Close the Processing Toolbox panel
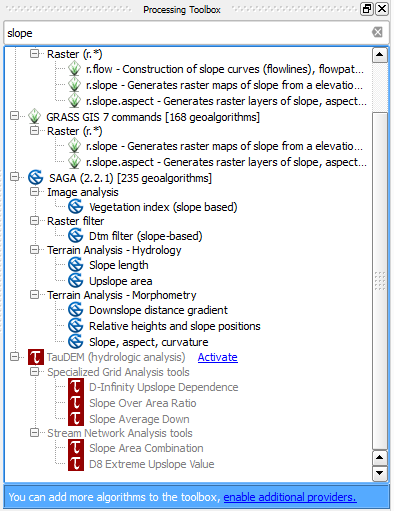The image size is (394, 511). pyautogui.click(x=382, y=9)
